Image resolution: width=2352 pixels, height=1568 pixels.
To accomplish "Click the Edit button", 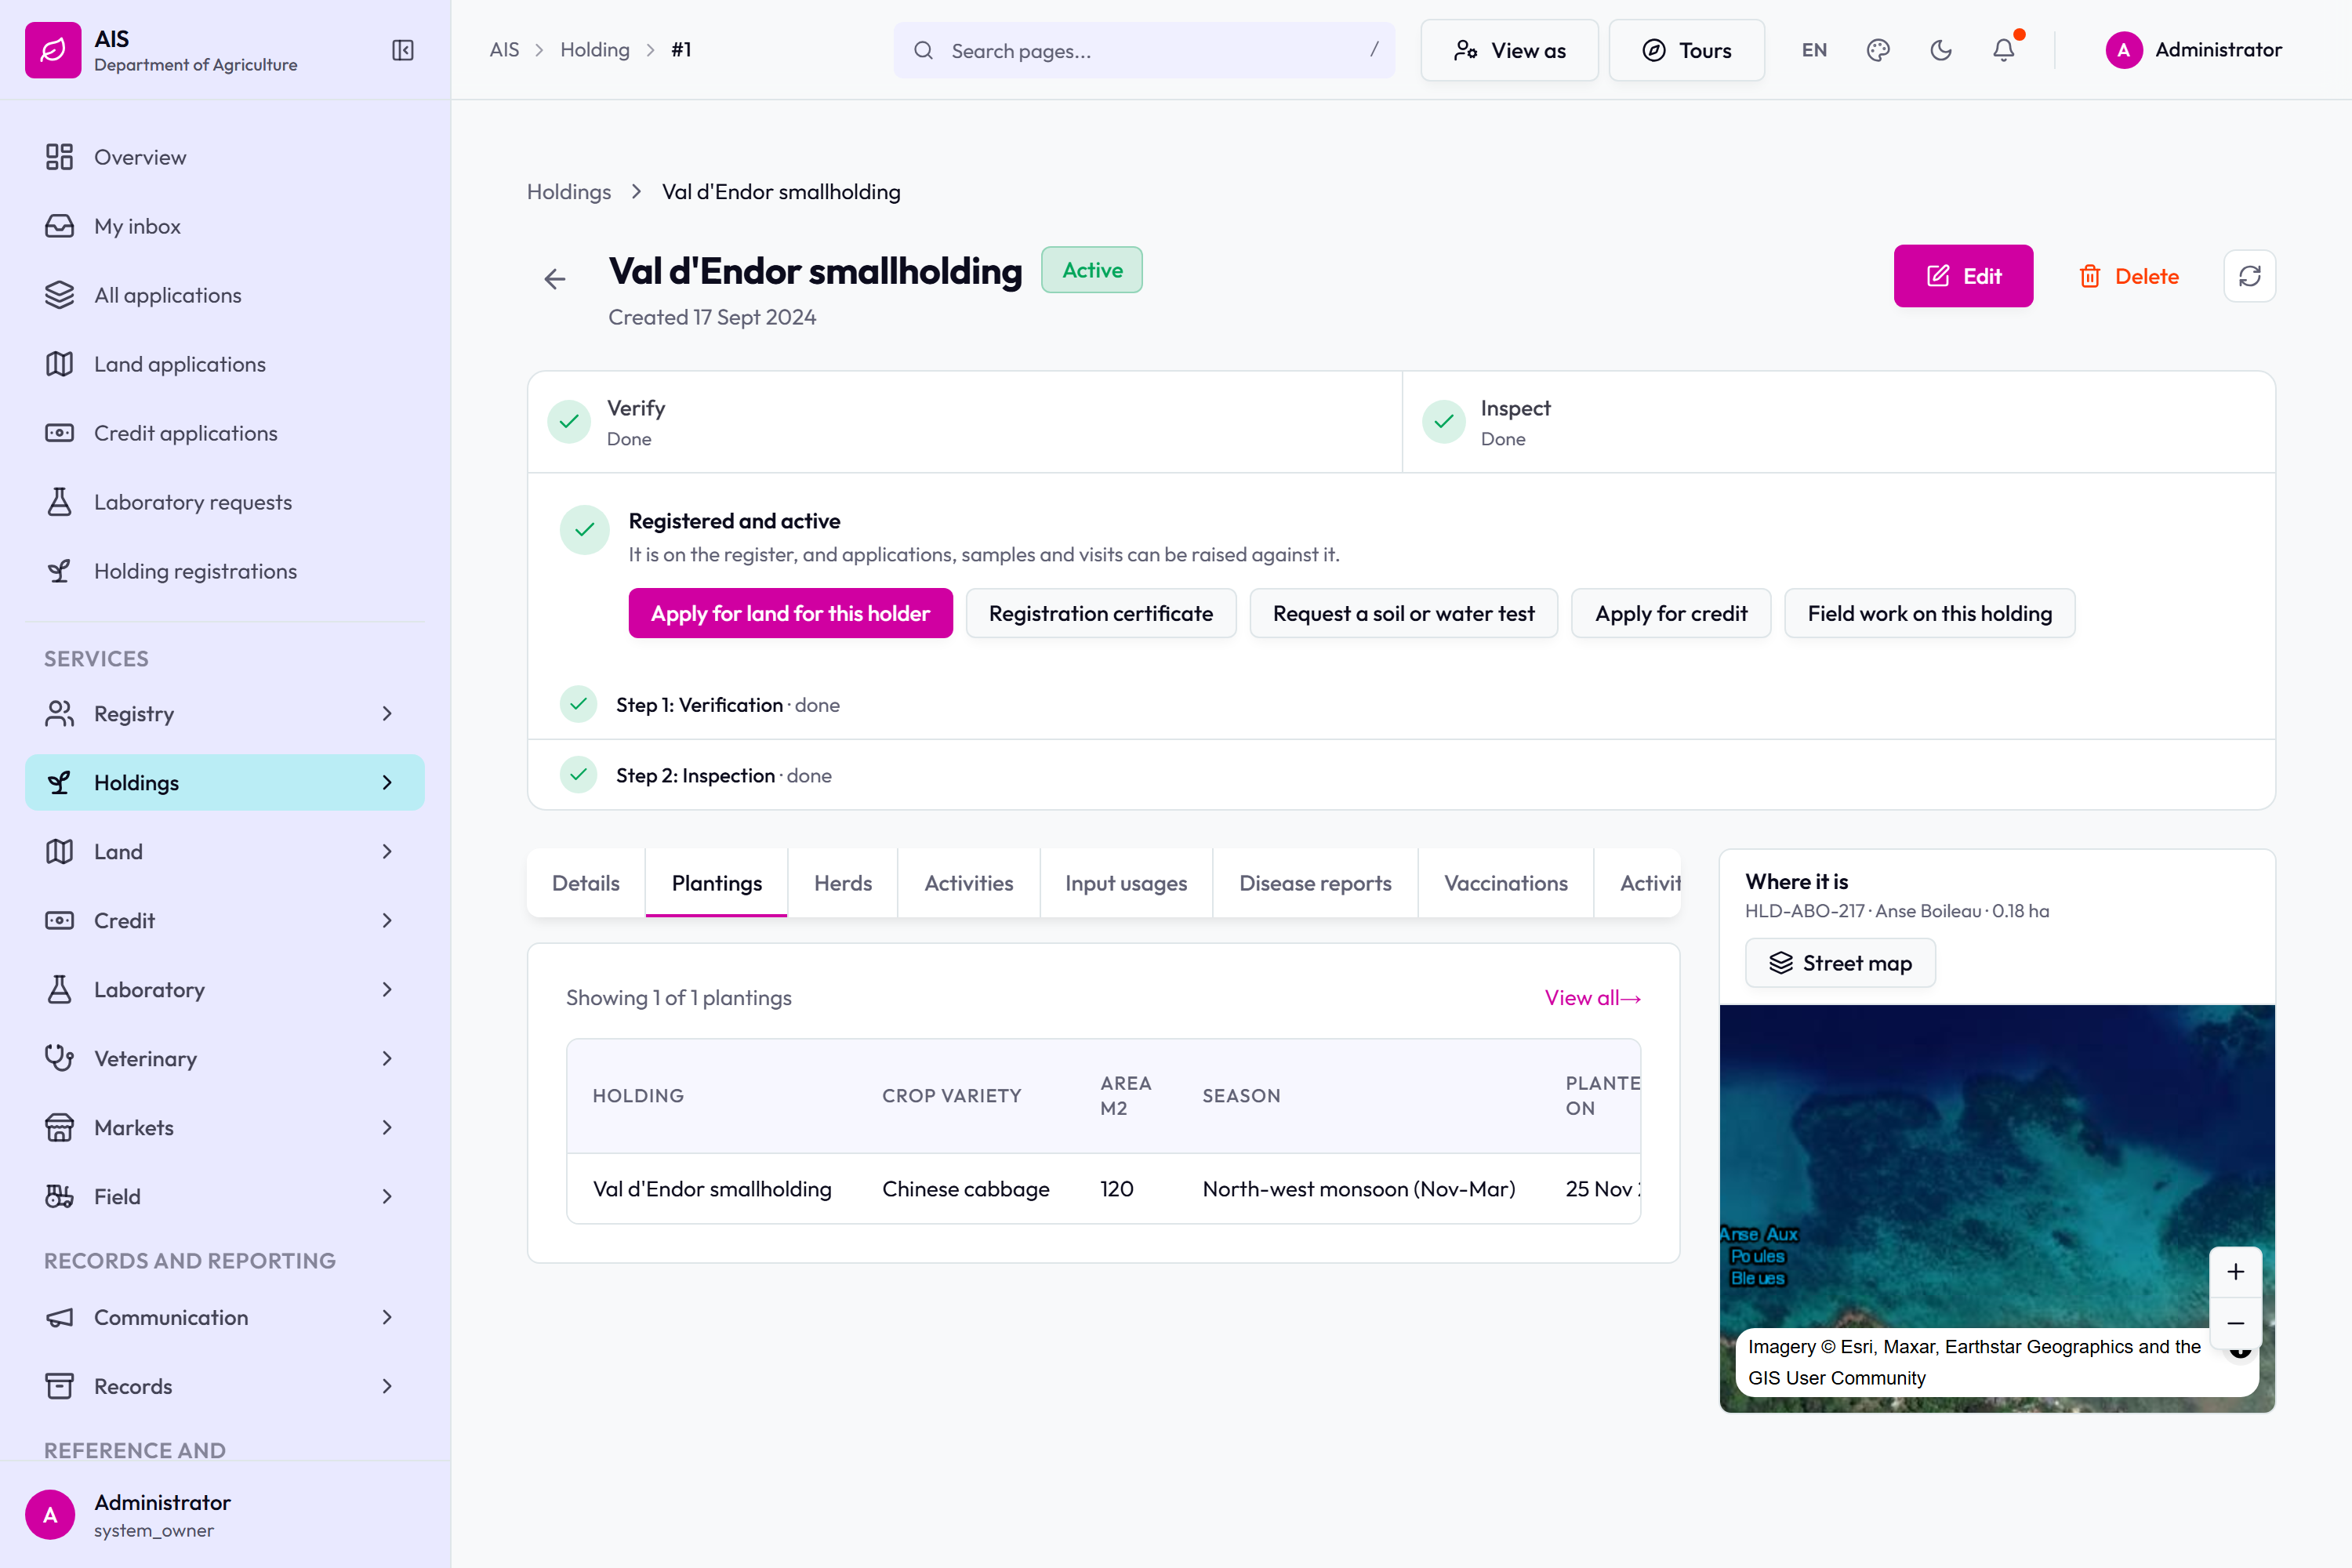I will click(x=1963, y=276).
